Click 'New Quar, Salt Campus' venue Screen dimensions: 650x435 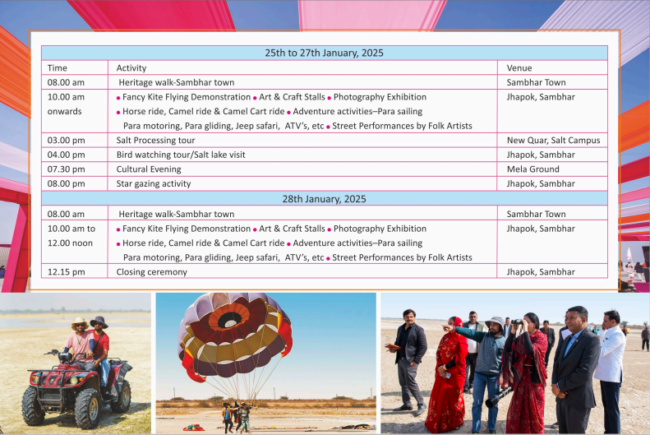tap(553, 140)
